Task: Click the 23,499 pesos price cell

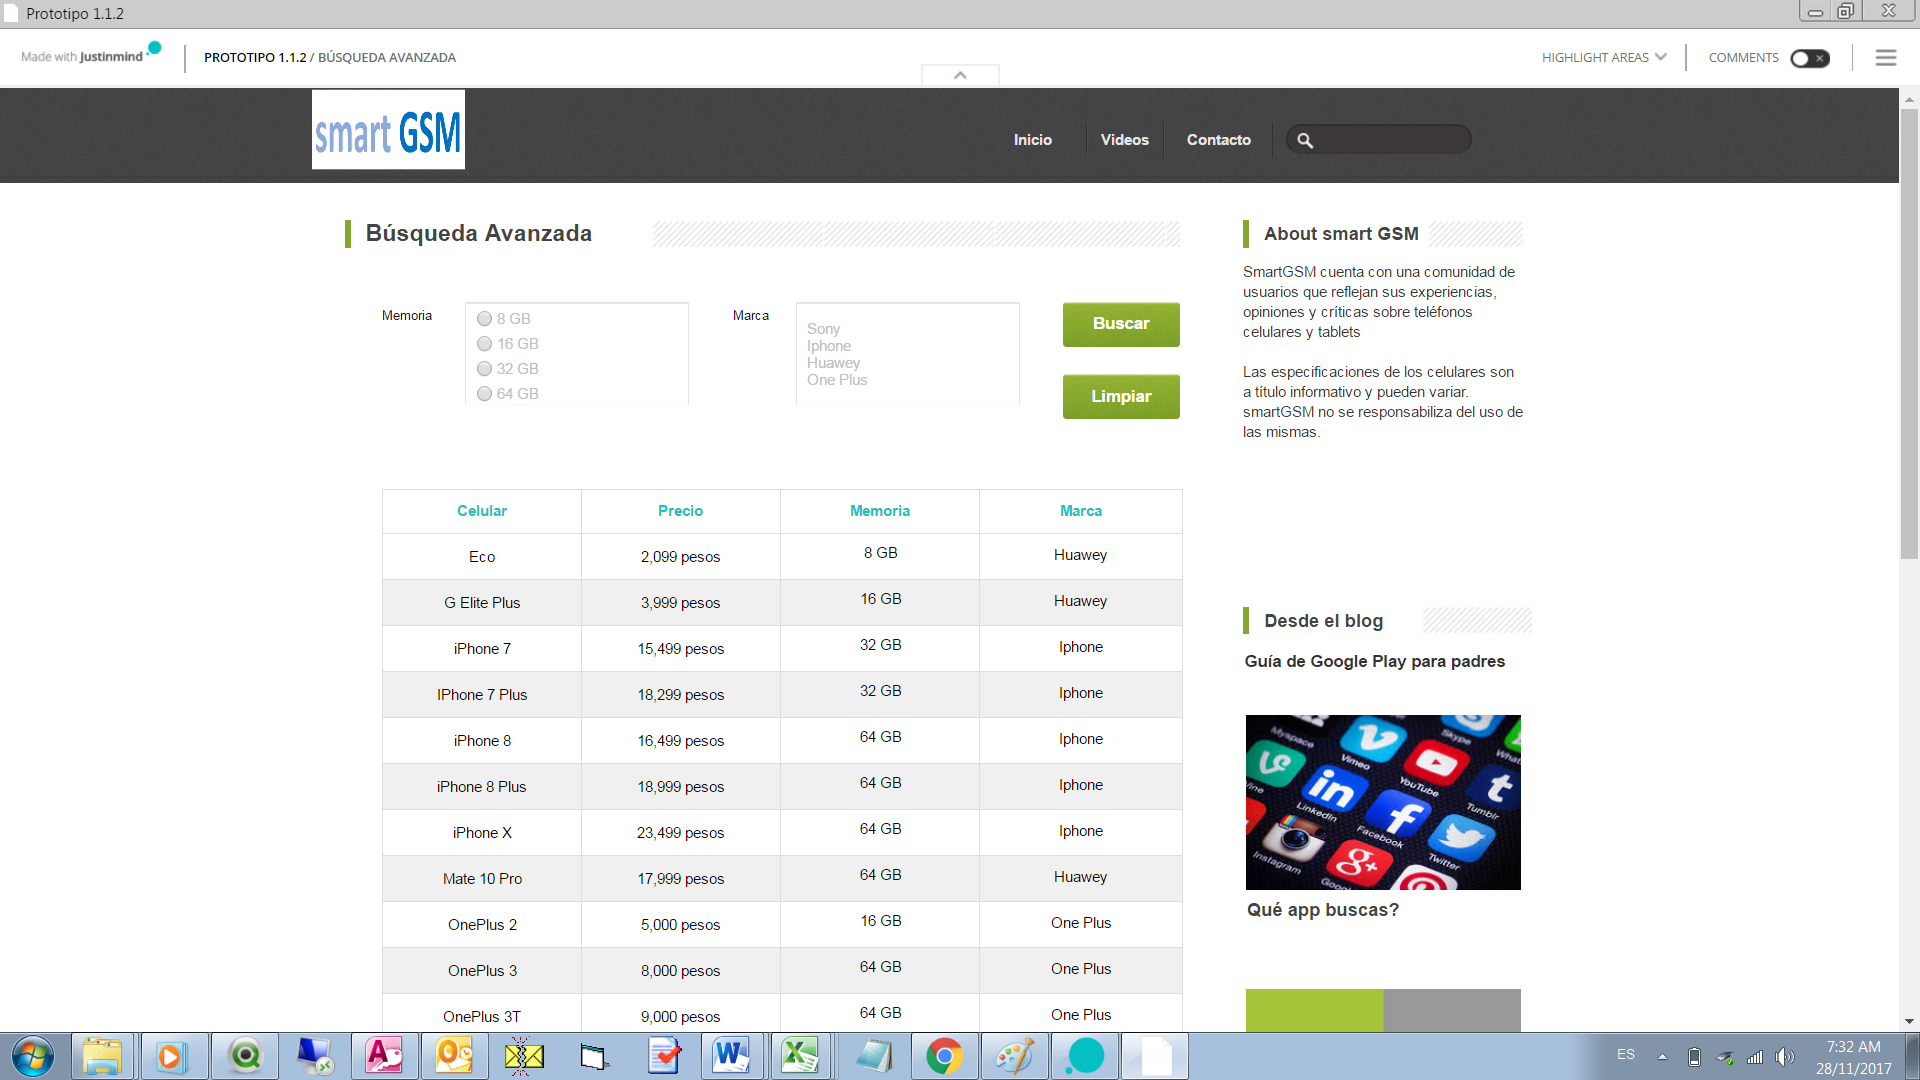Action: click(681, 833)
